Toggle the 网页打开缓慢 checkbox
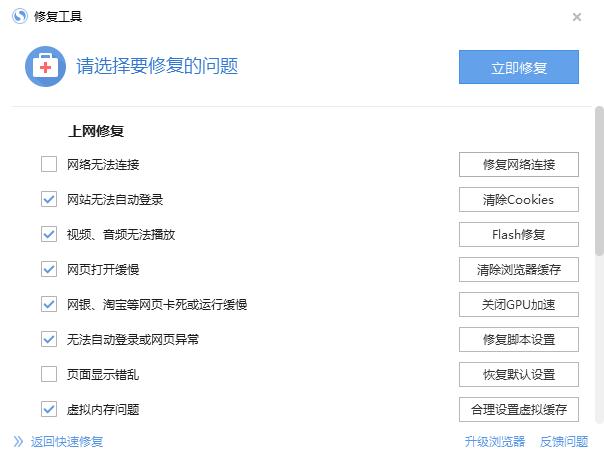 (x=49, y=269)
